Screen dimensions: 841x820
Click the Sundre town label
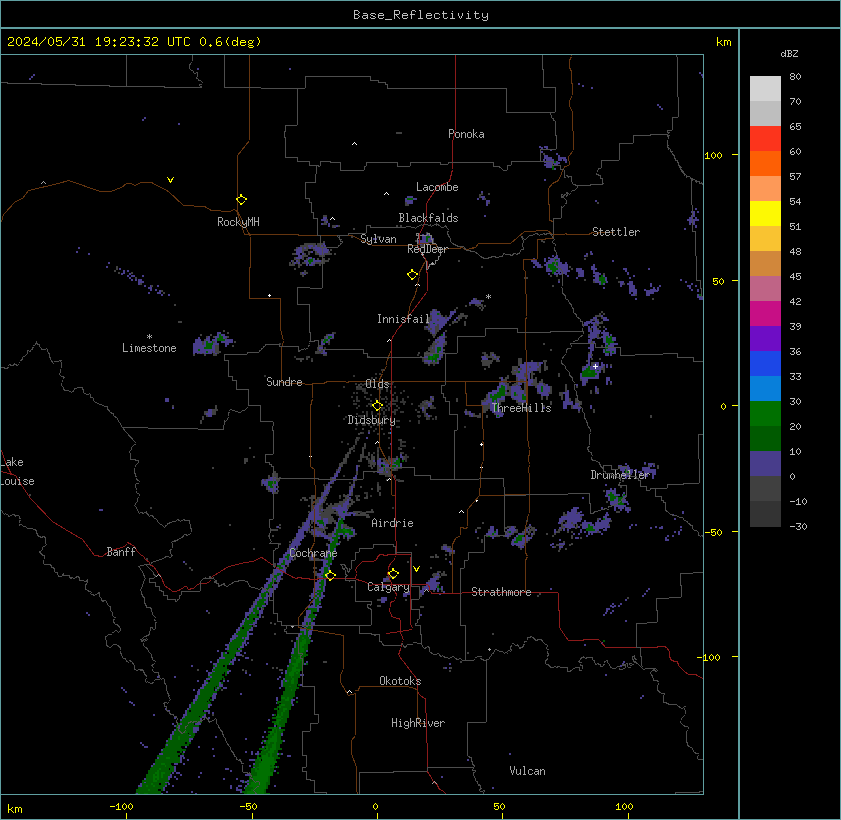pos(284,382)
